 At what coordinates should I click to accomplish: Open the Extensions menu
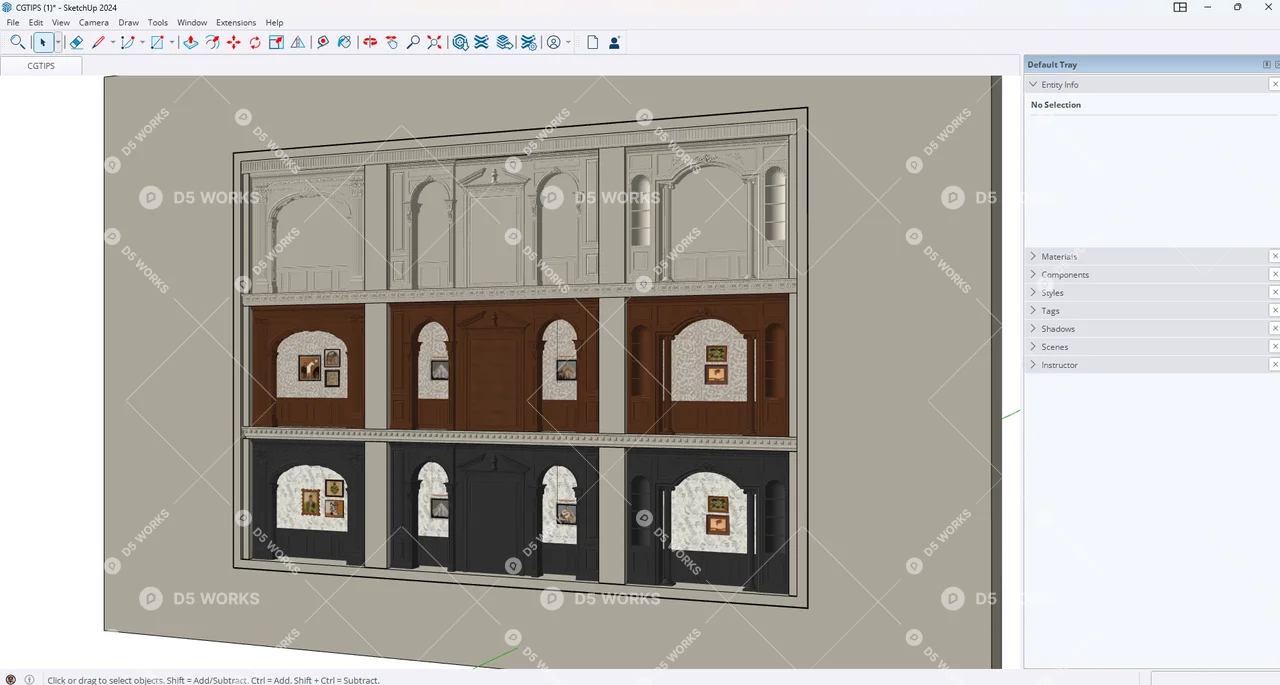(236, 22)
